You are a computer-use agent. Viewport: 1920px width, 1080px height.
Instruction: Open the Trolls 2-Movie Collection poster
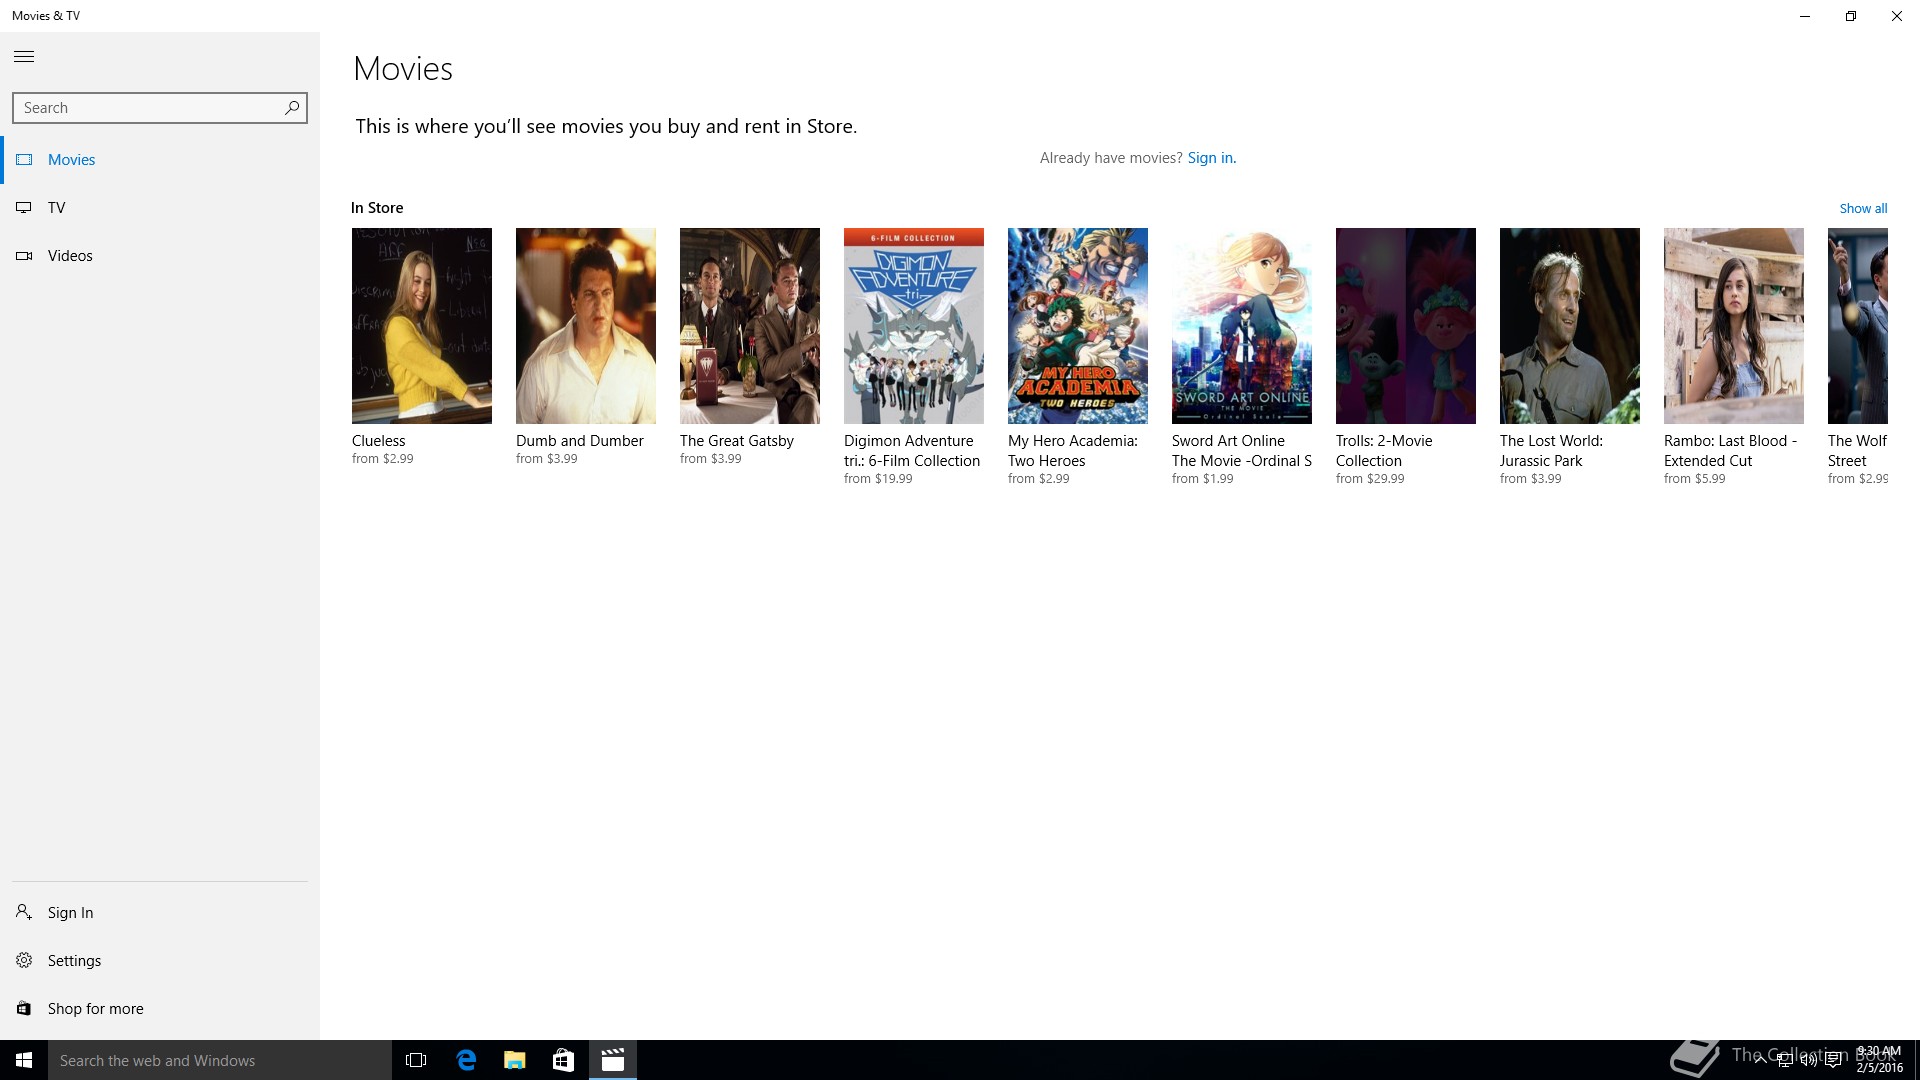pos(1406,326)
